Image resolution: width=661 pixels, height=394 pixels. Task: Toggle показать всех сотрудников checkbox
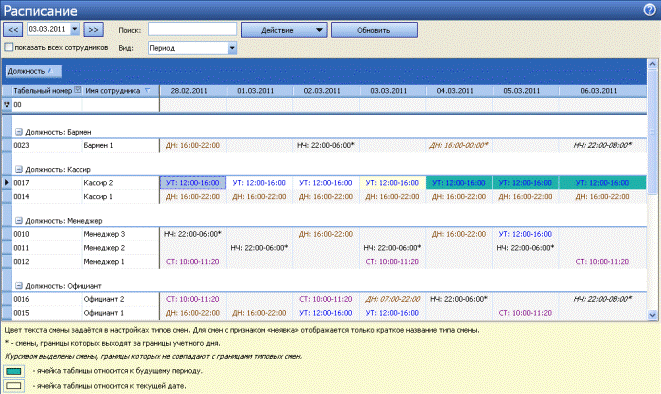(8, 47)
